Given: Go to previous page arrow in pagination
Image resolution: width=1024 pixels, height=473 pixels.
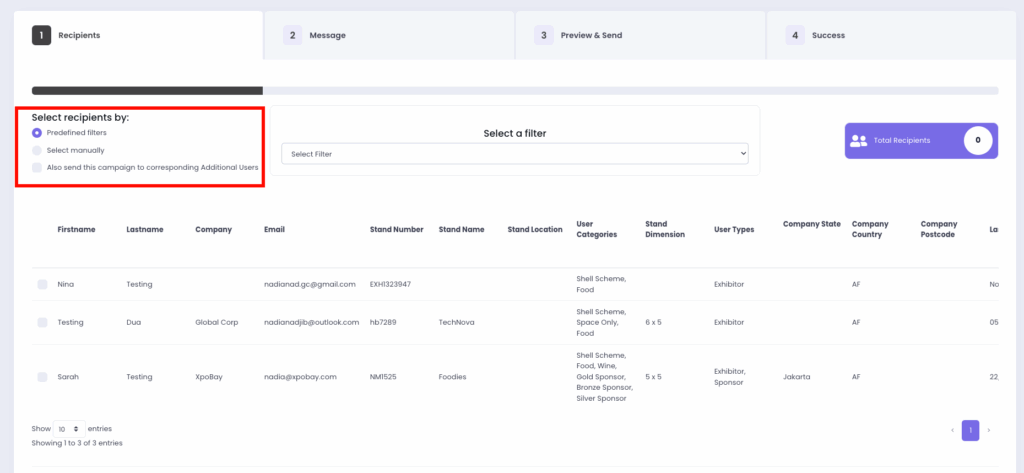Looking at the screenshot, I should coord(952,430).
